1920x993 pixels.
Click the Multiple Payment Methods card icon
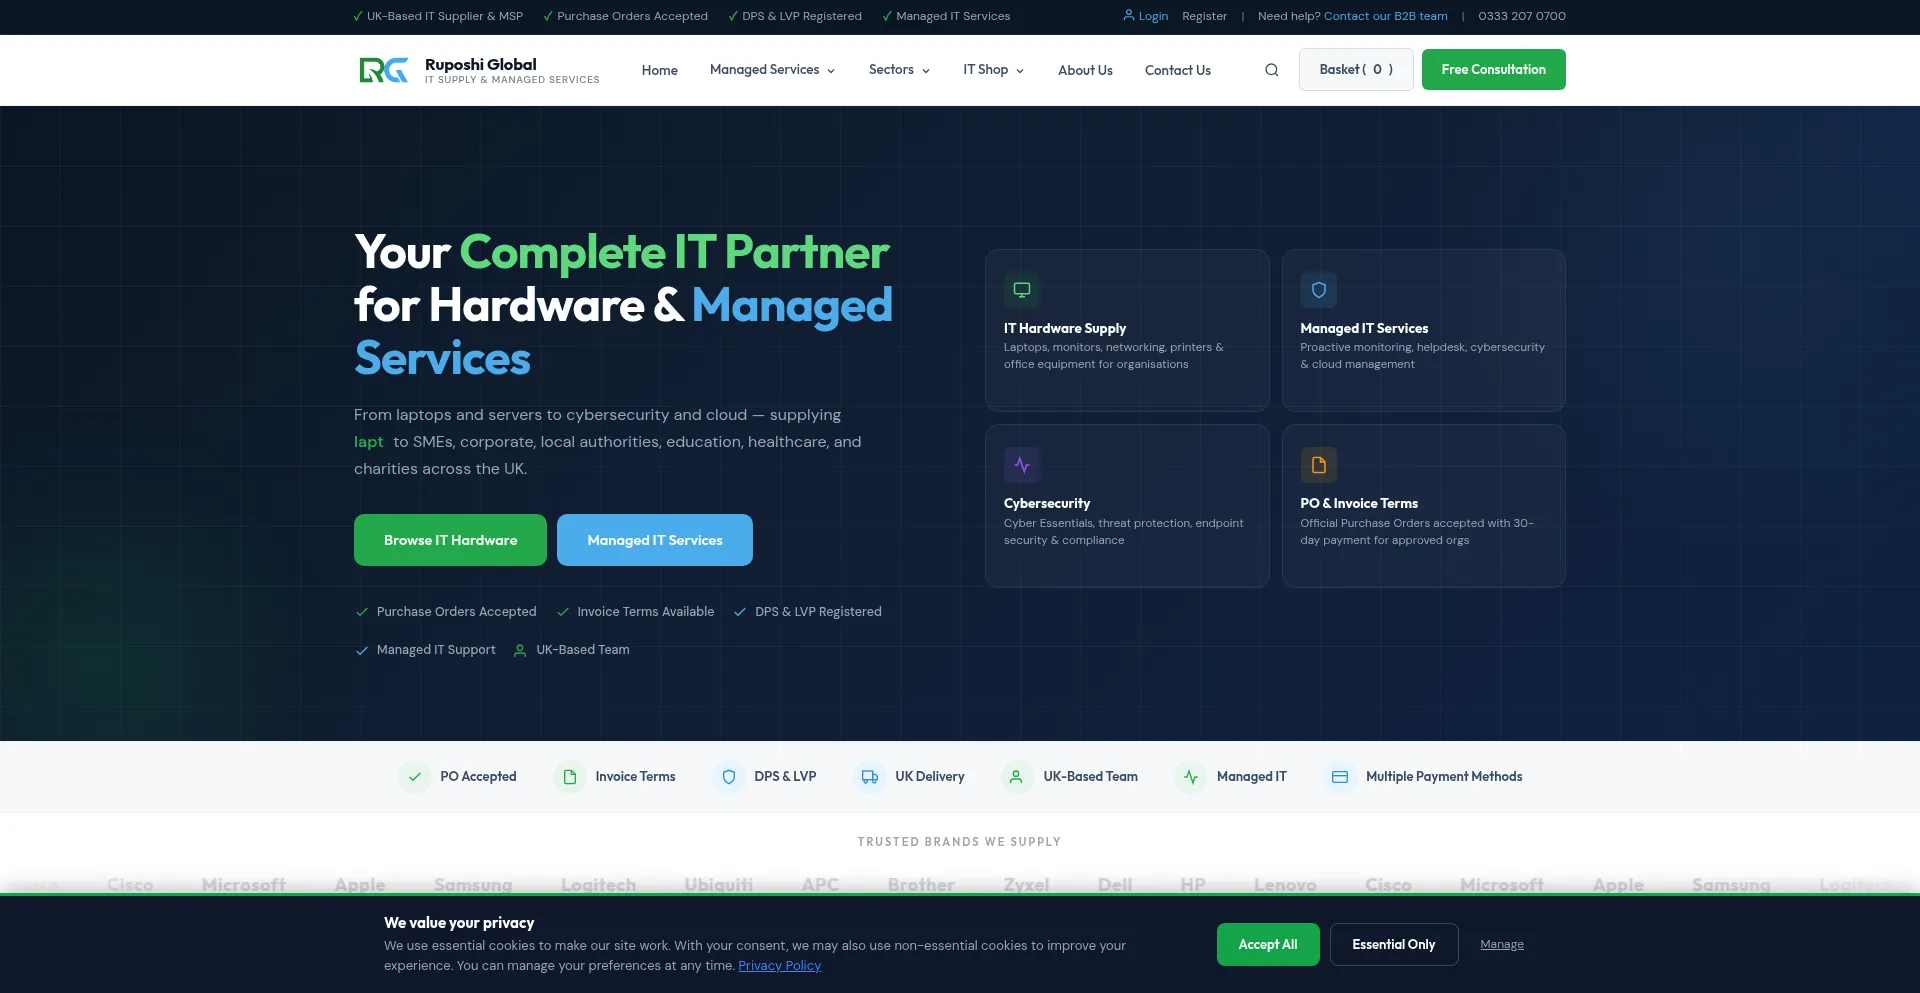[x=1340, y=777]
